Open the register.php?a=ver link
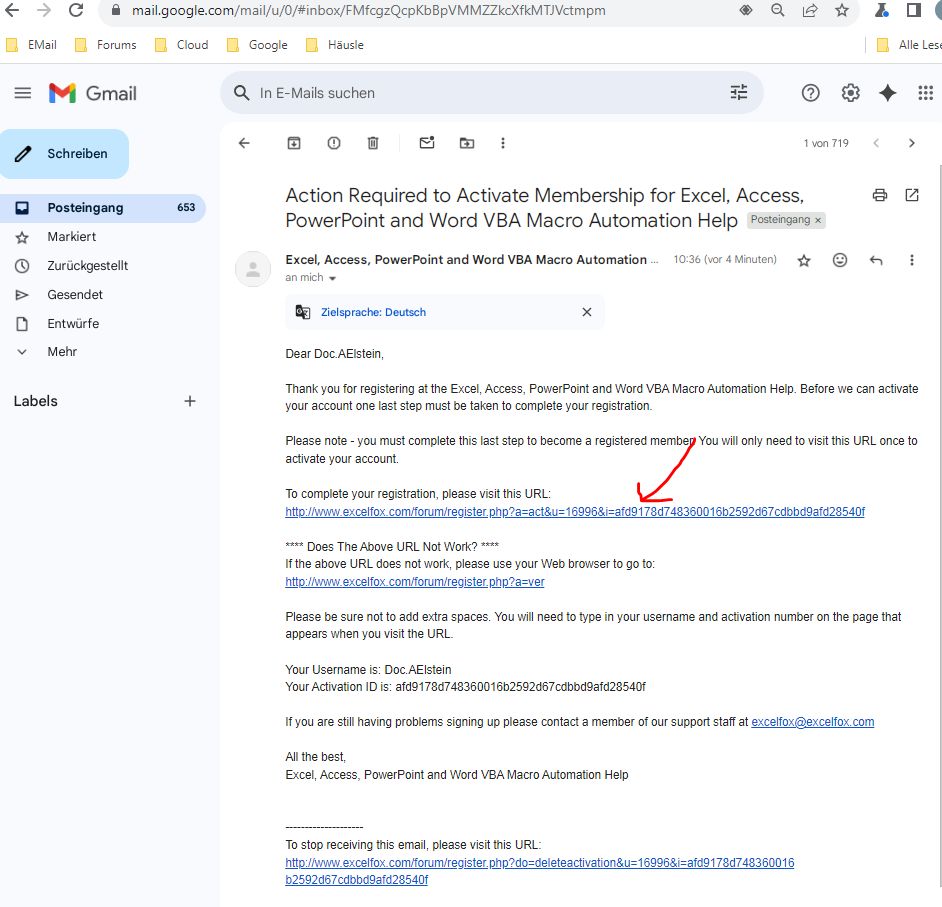This screenshot has height=907, width=942. pyautogui.click(x=415, y=581)
